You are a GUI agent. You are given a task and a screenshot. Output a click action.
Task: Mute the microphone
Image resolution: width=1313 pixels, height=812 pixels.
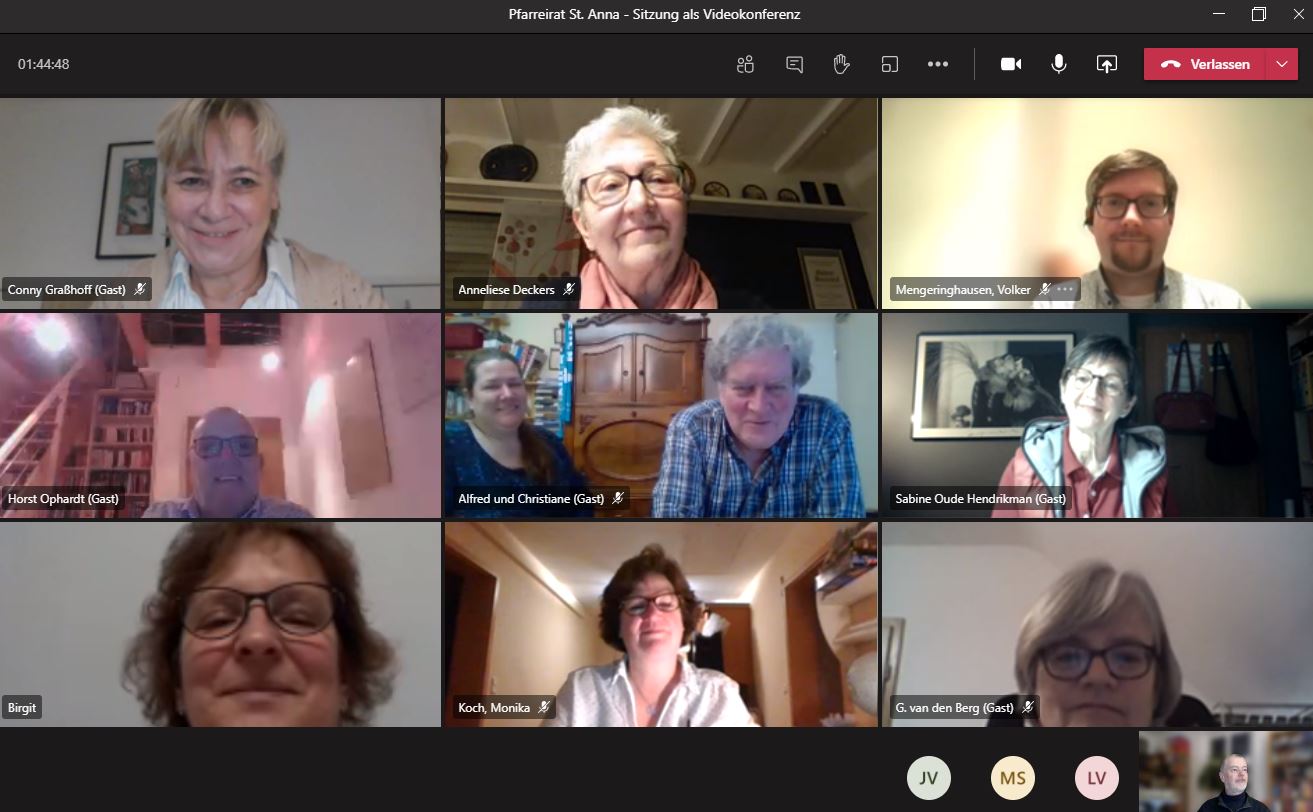[x=1059, y=64]
